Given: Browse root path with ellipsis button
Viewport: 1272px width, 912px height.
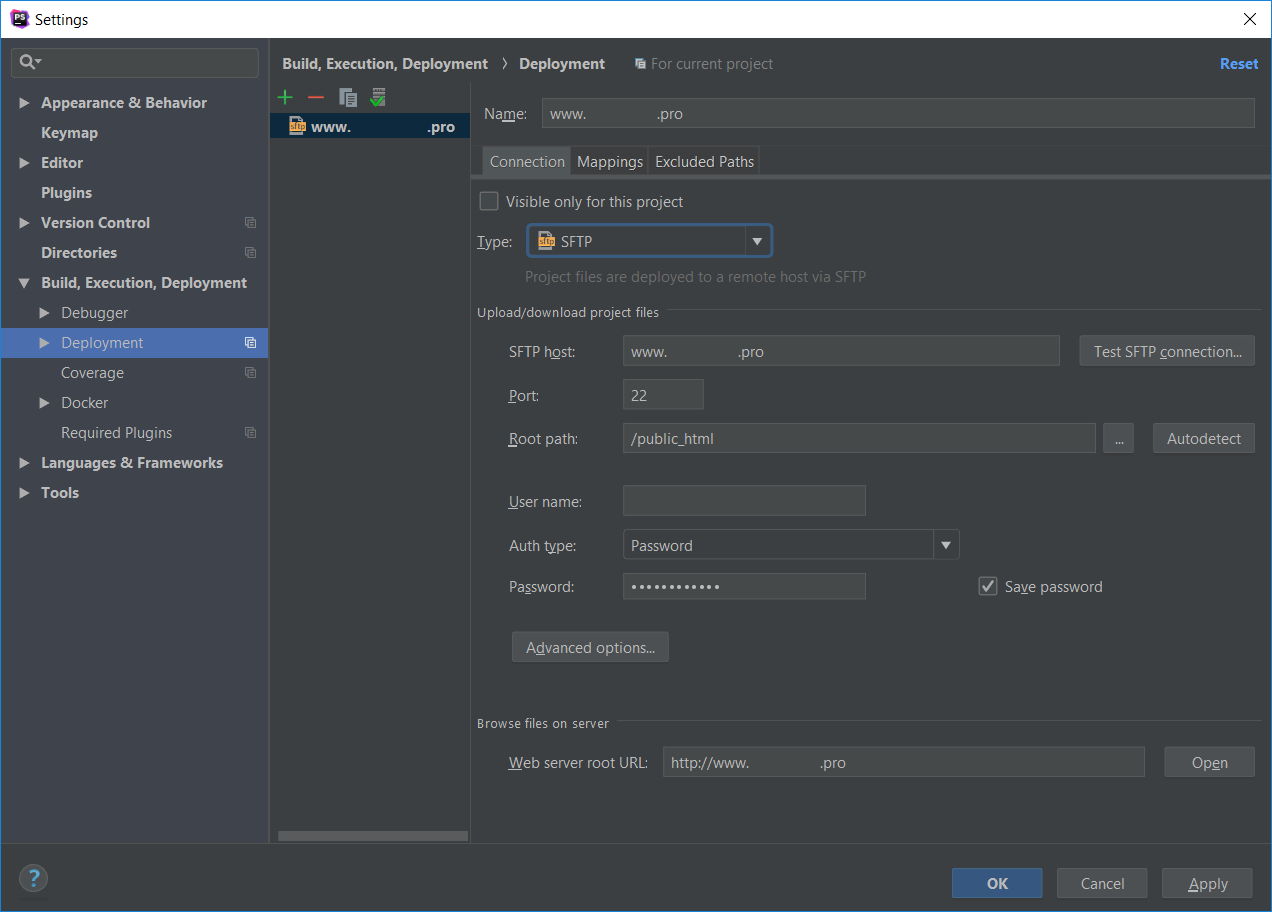Looking at the screenshot, I should 1119,438.
